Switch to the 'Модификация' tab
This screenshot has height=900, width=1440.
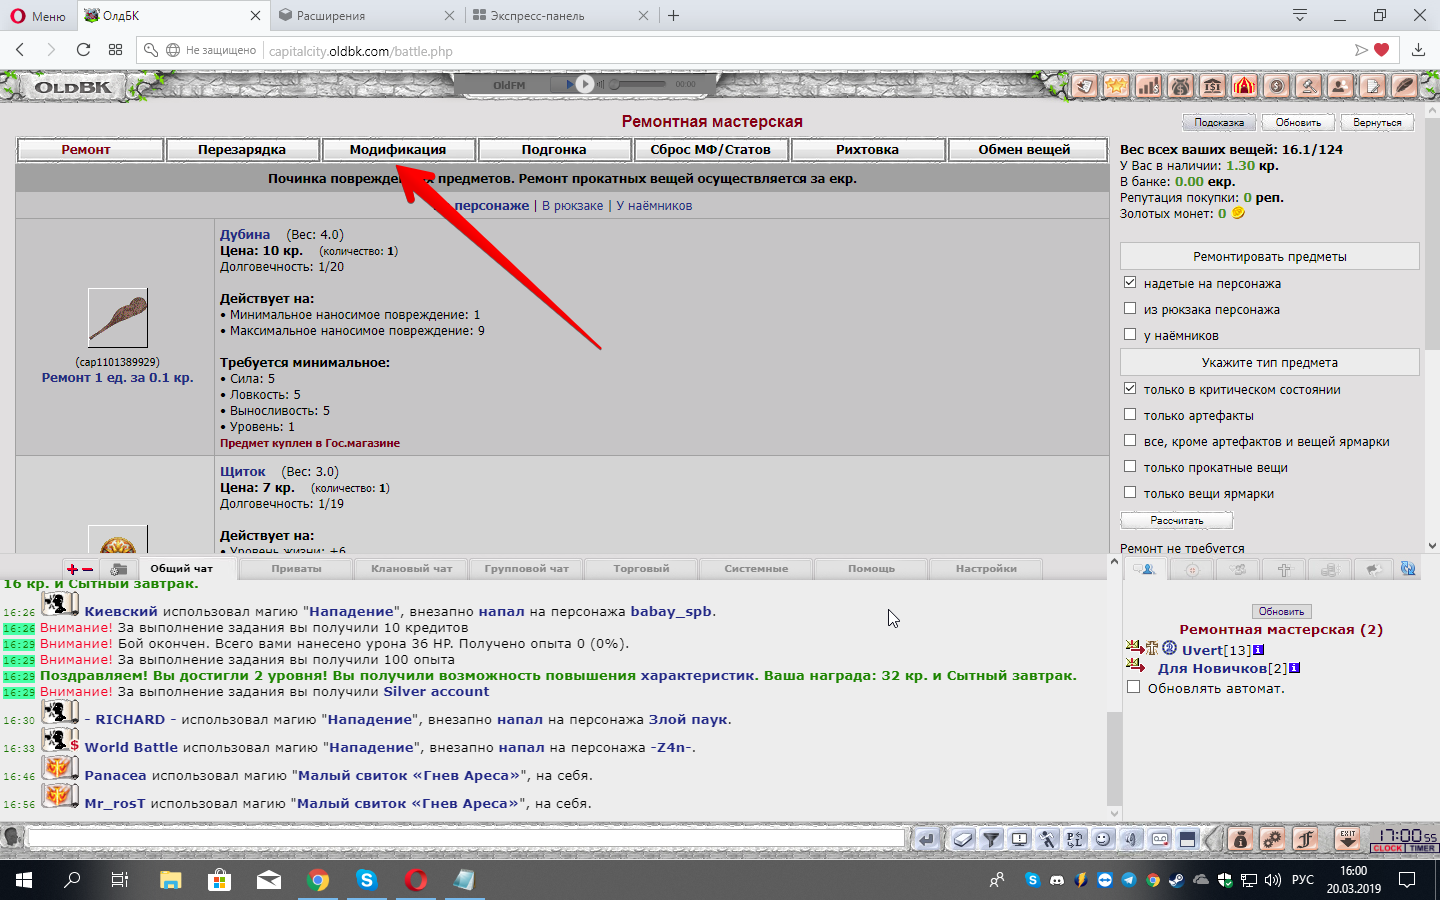point(397,150)
